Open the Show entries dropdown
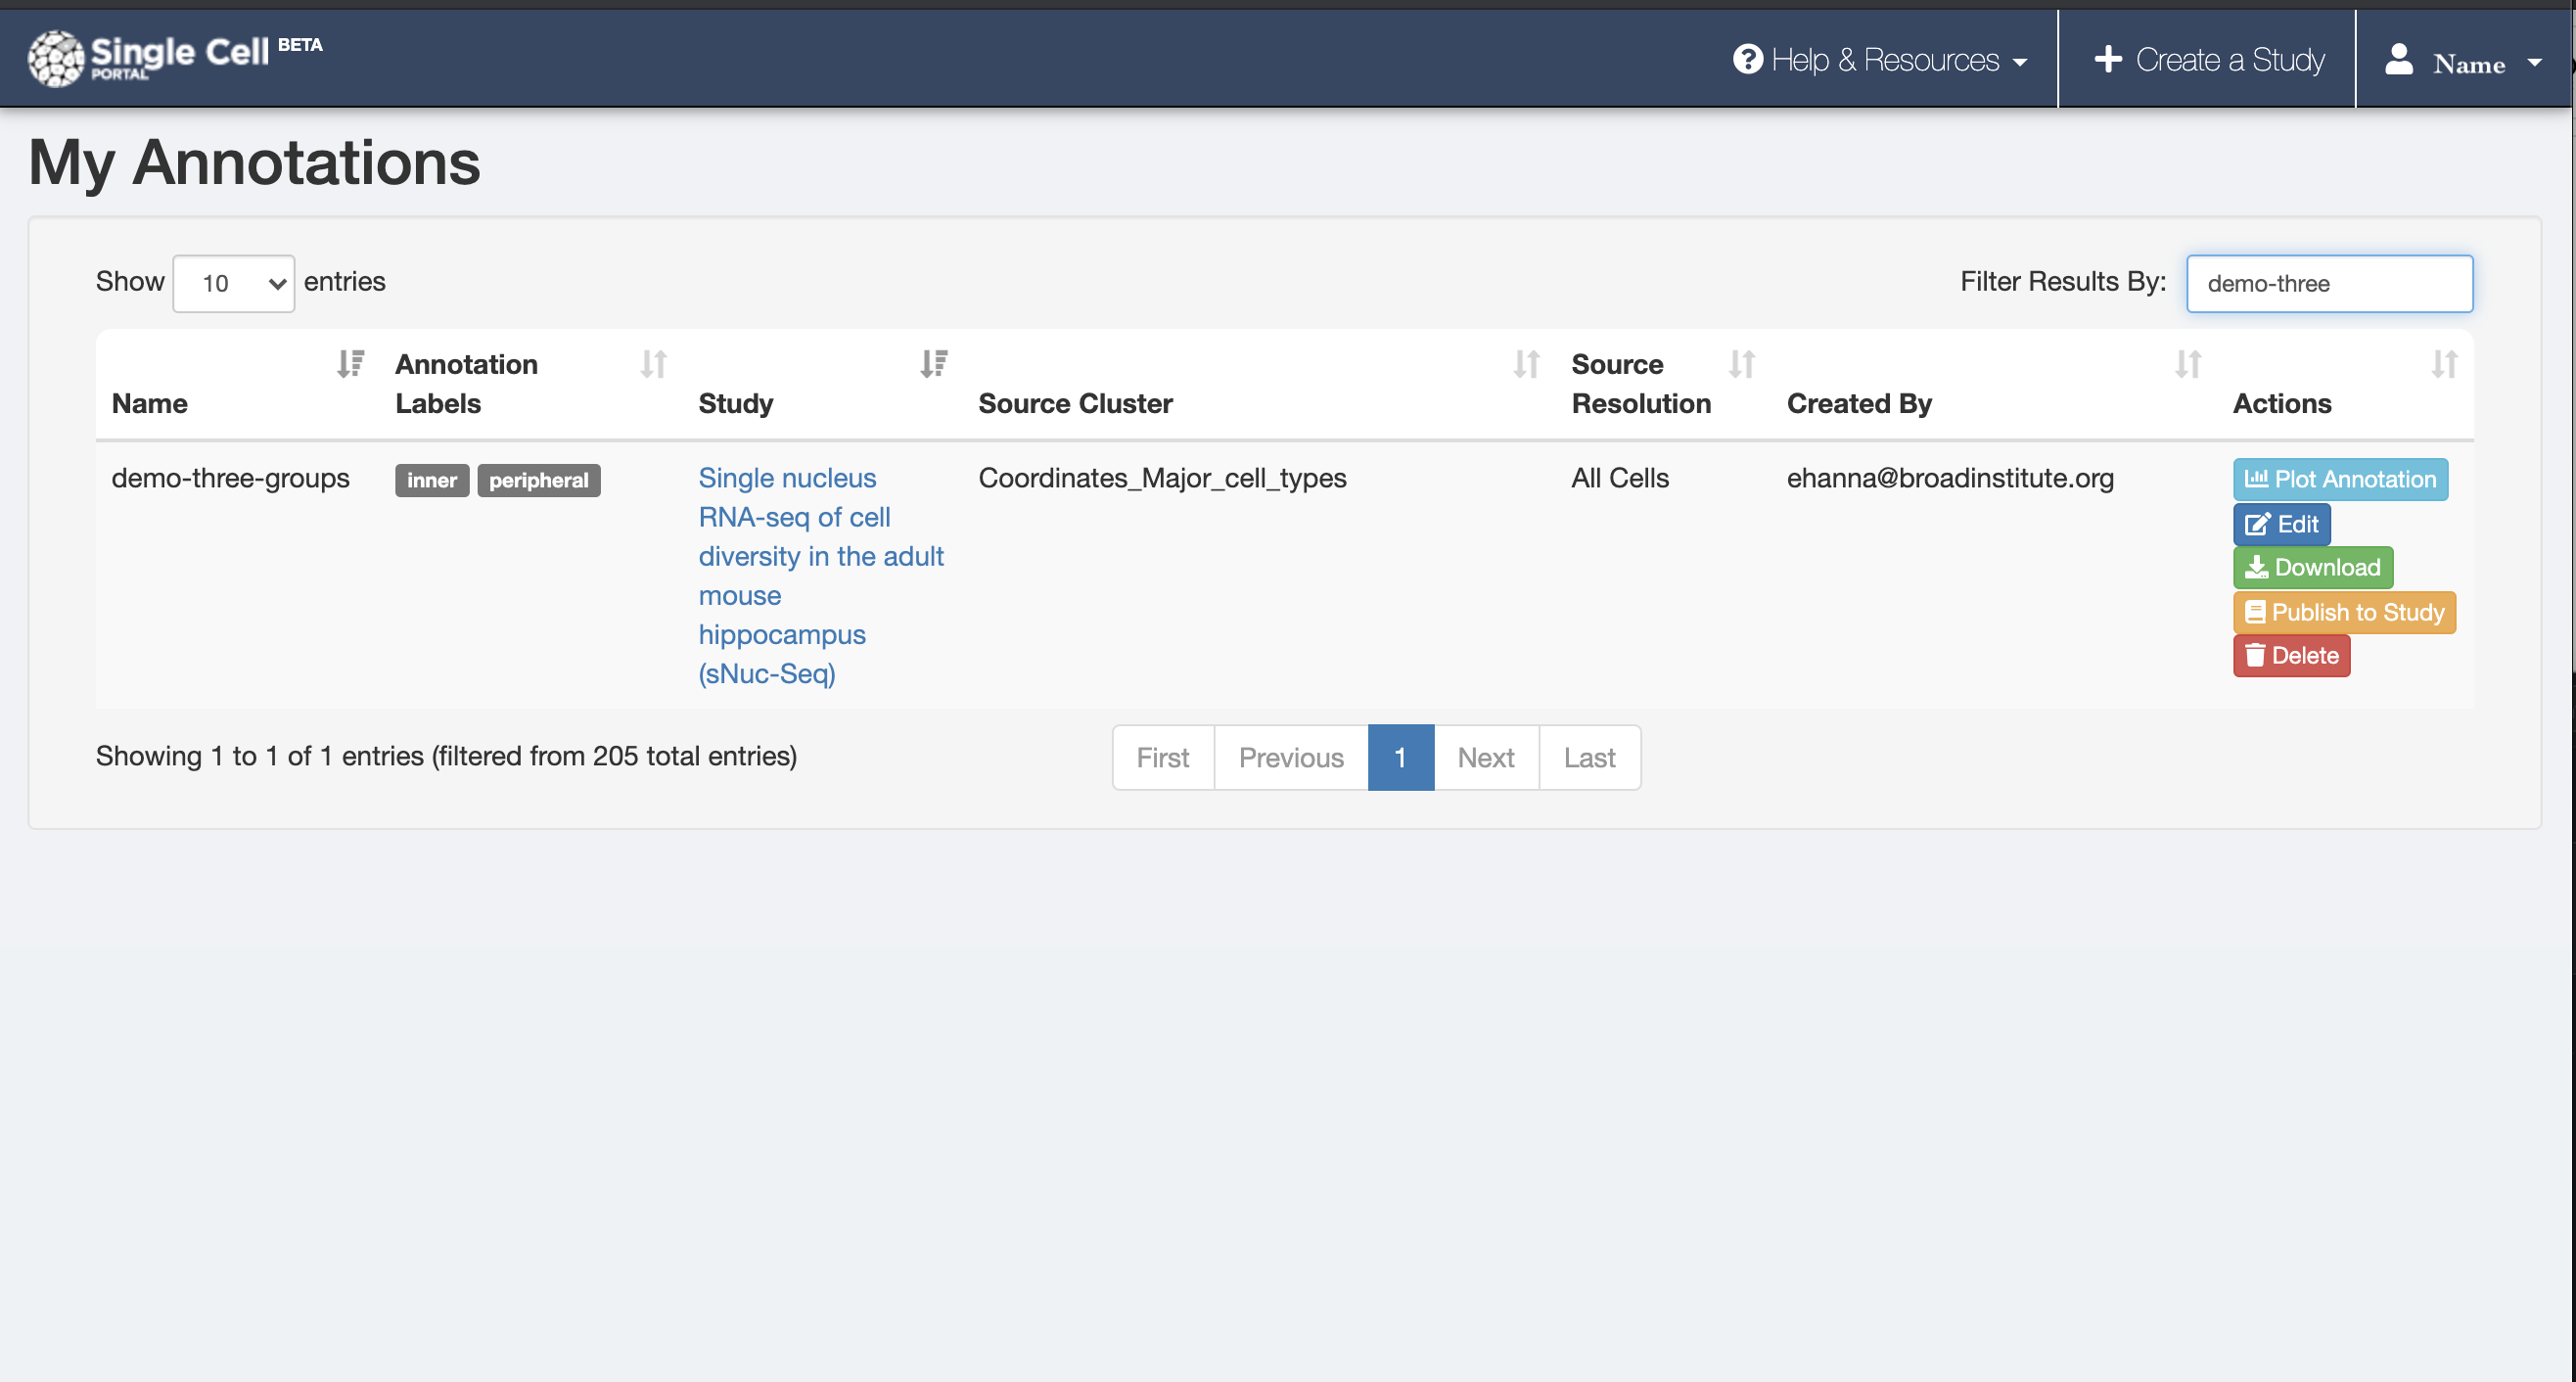 233,283
